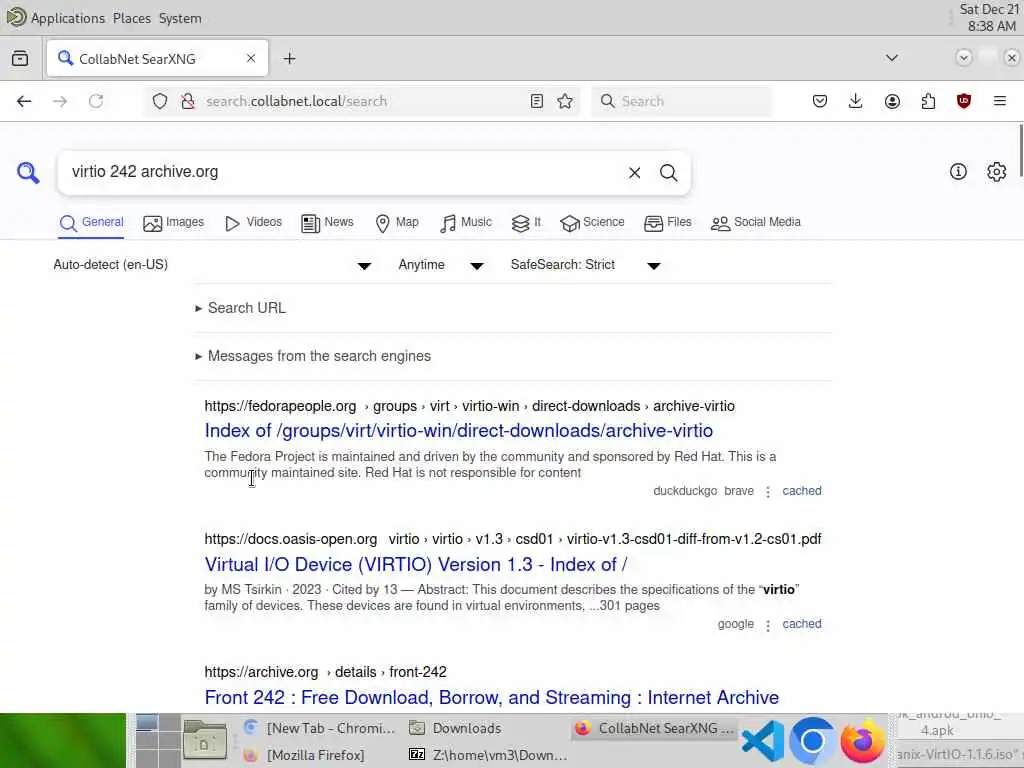The image size is (1024, 768).
Task: Switch to the It category
Action: click(x=526, y=223)
